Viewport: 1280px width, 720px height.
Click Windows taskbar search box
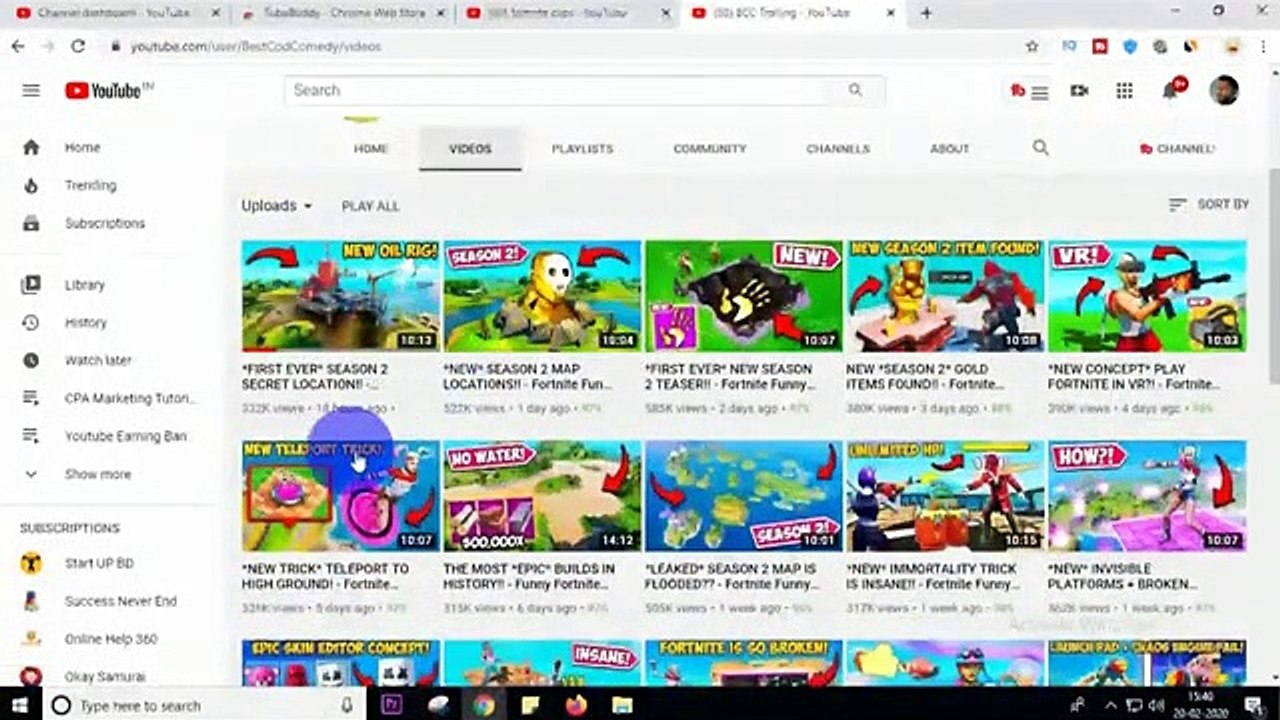point(205,705)
